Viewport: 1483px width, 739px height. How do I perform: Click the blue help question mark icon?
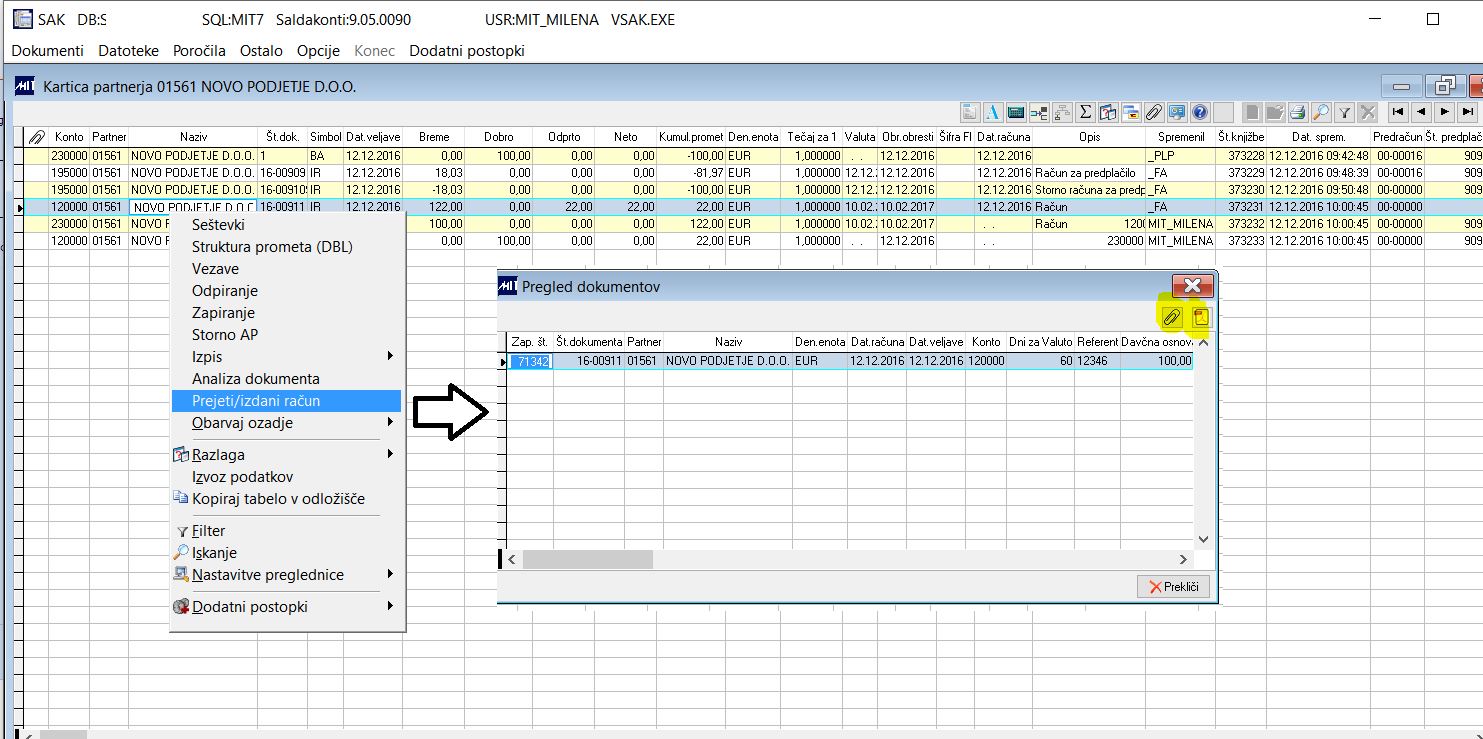[1200, 112]
